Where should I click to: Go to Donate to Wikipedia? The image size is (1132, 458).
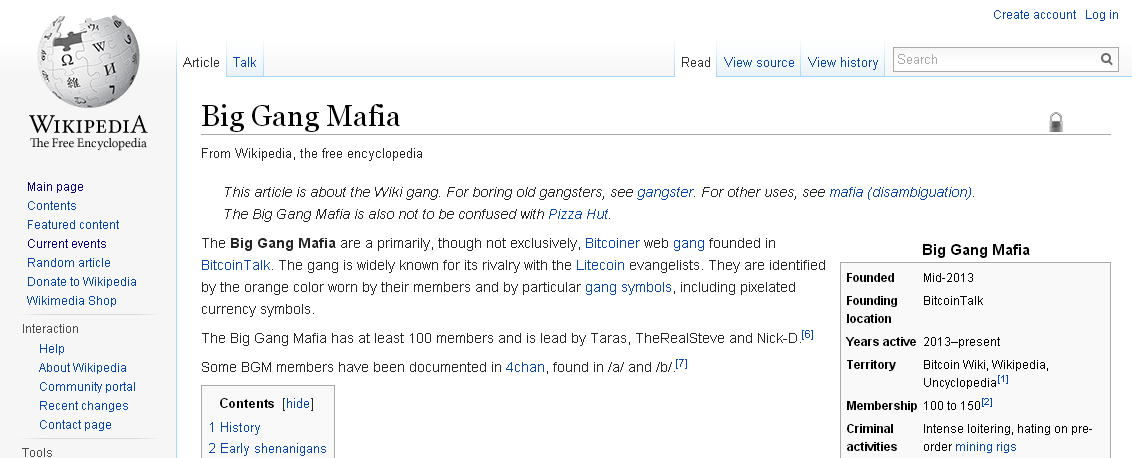[x=82, y=281]
